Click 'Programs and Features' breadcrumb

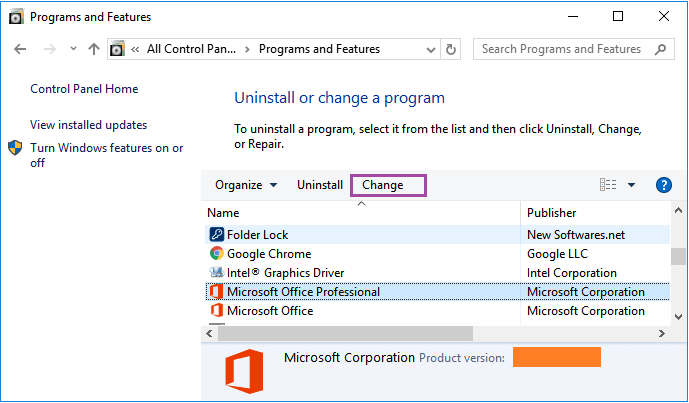[x=319, y=49]
